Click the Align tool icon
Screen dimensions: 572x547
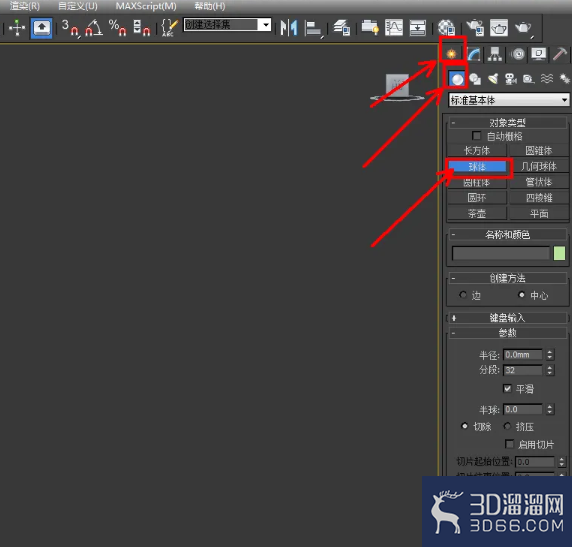pos(313,28)
